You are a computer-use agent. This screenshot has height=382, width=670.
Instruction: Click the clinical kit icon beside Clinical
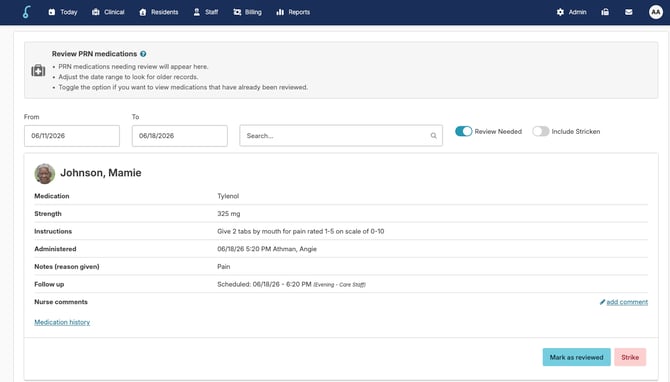click(x=96, y=12)
